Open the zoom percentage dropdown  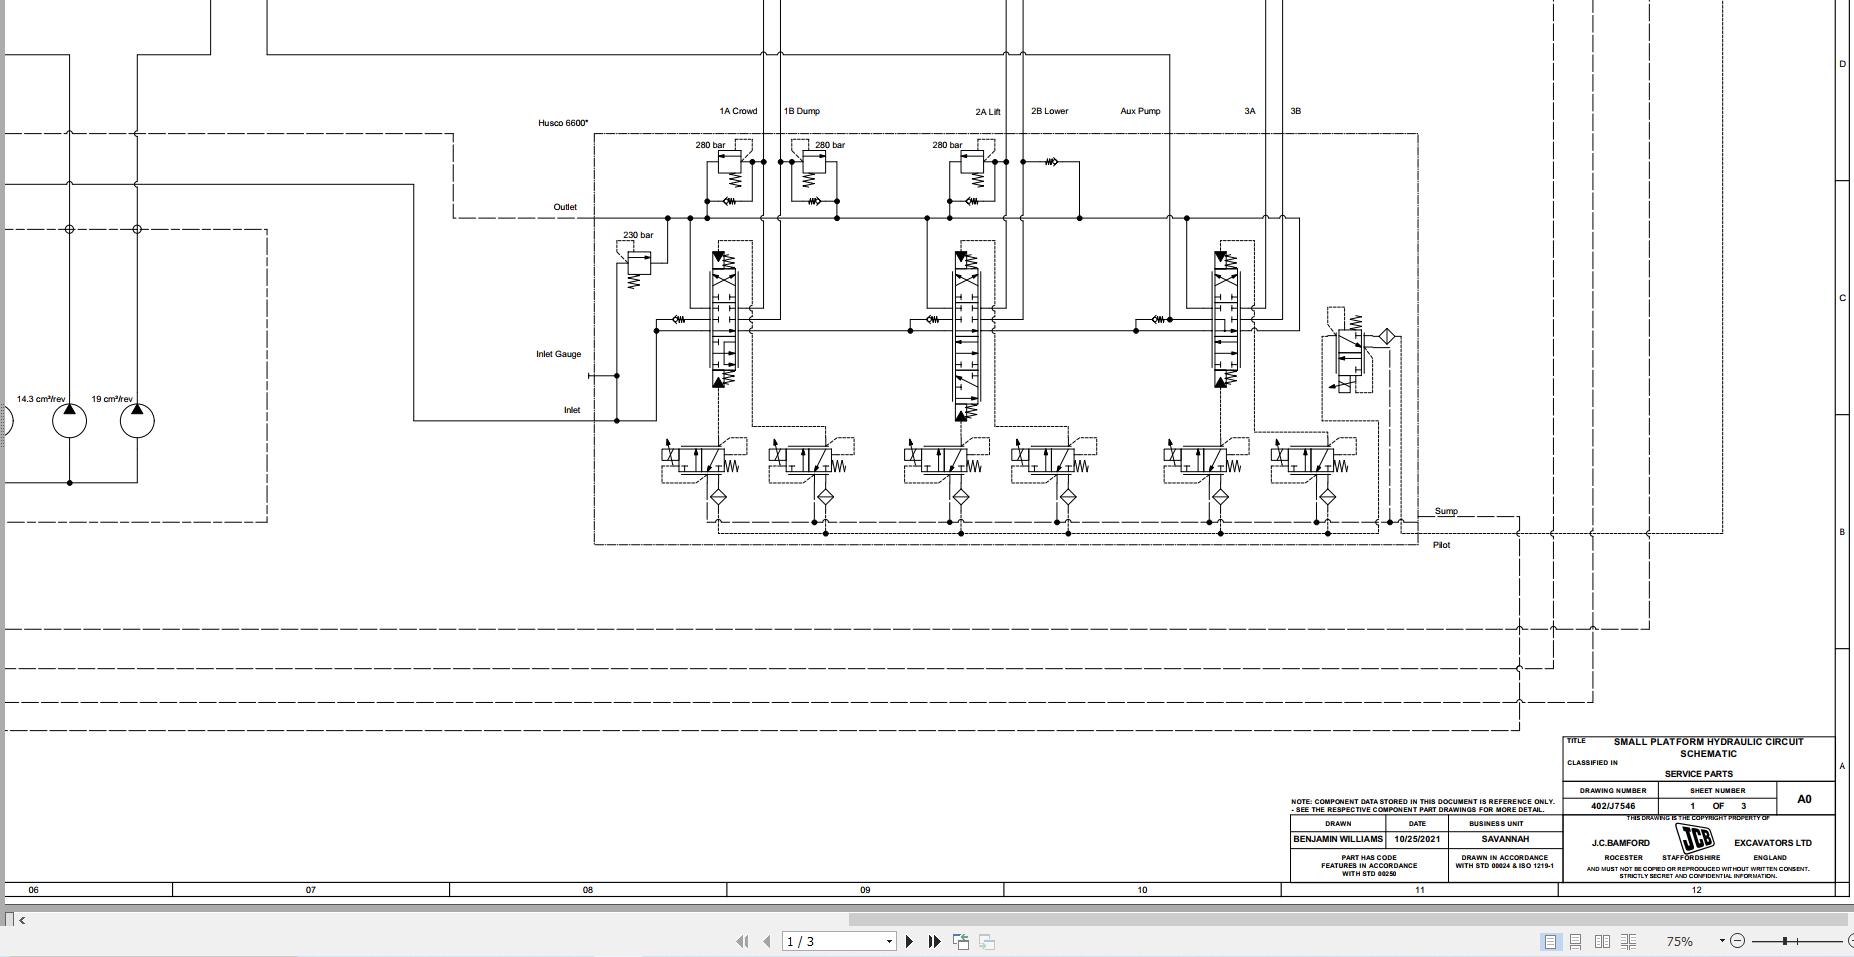coord(1721,941)
